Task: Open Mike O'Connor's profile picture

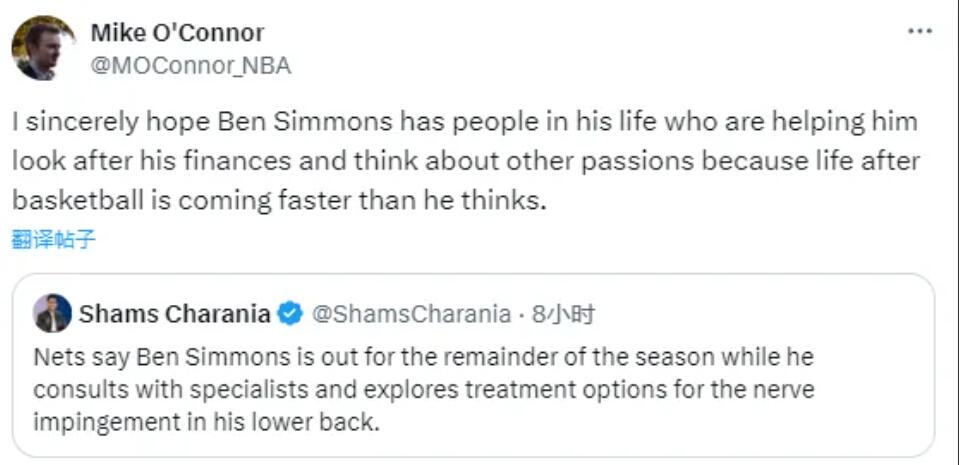Action: click(x=44, y=48)
